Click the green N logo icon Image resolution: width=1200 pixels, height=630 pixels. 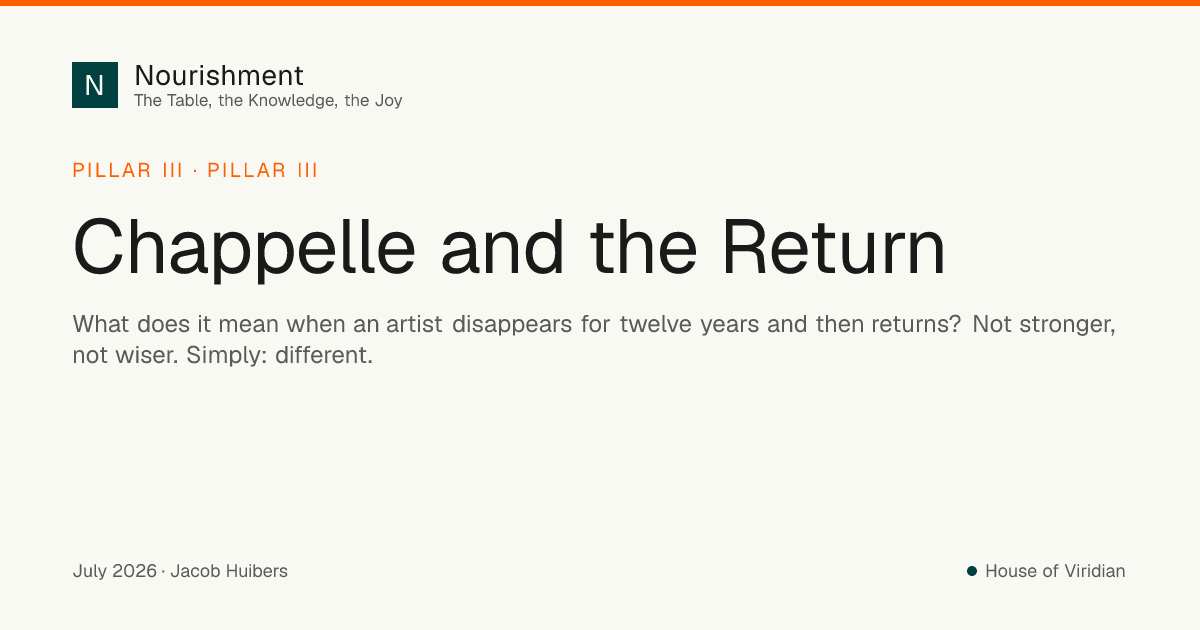coord(95,85)
